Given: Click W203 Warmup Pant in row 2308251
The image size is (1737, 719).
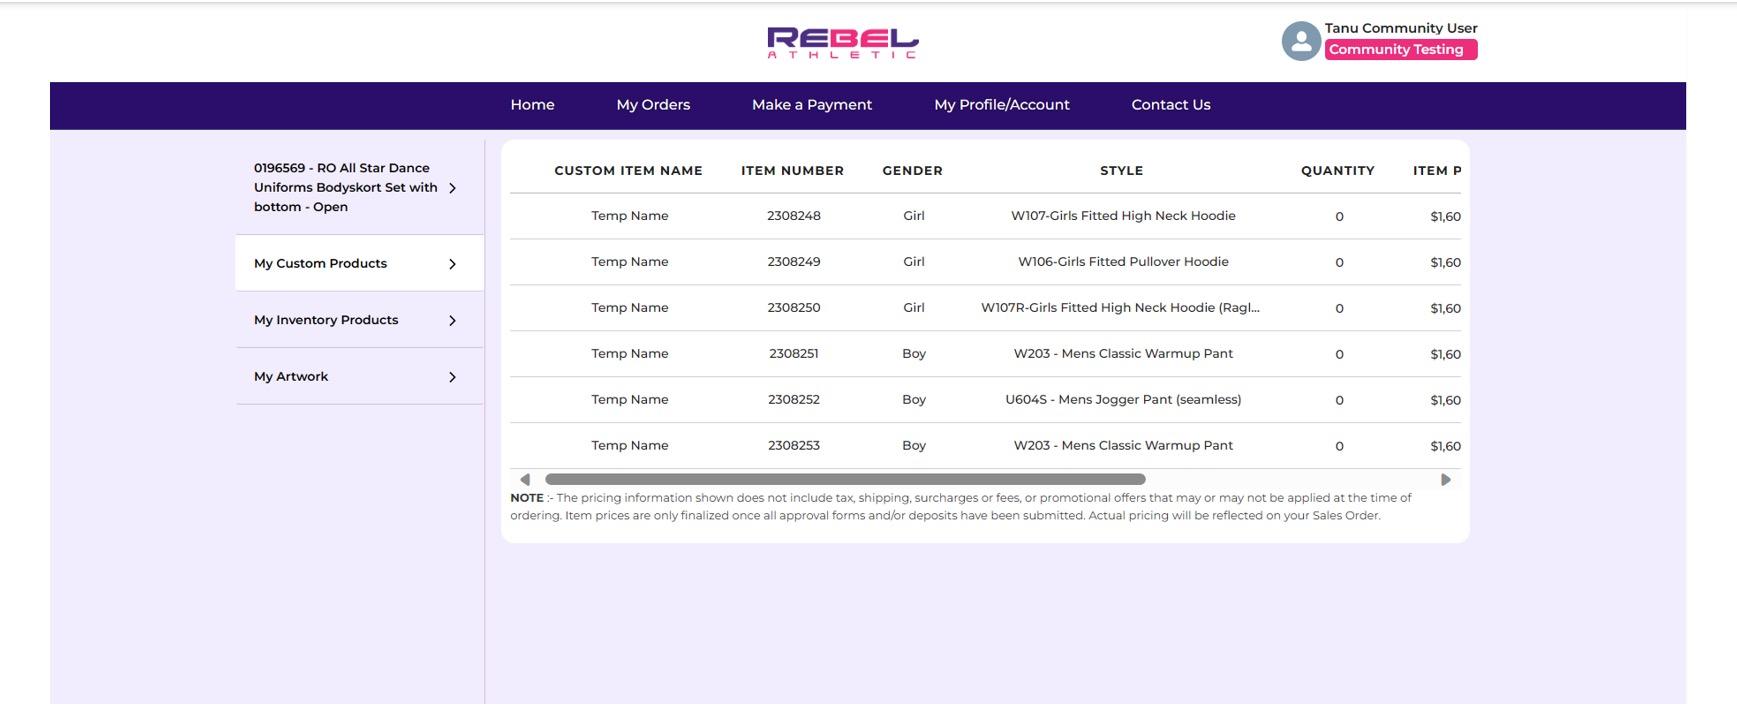Looking at the screenshot, I should point(1123,354).
